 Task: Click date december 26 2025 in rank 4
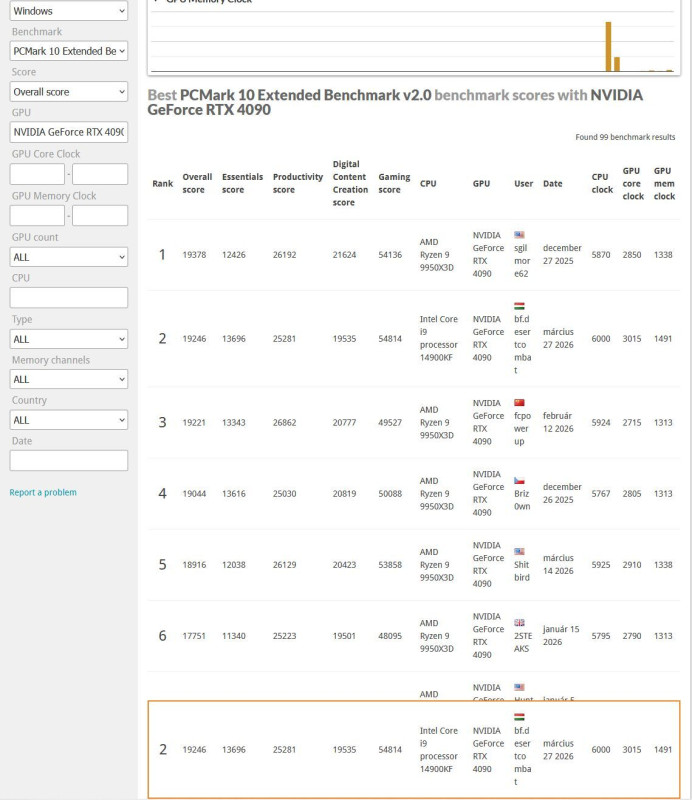coord(562,493)
